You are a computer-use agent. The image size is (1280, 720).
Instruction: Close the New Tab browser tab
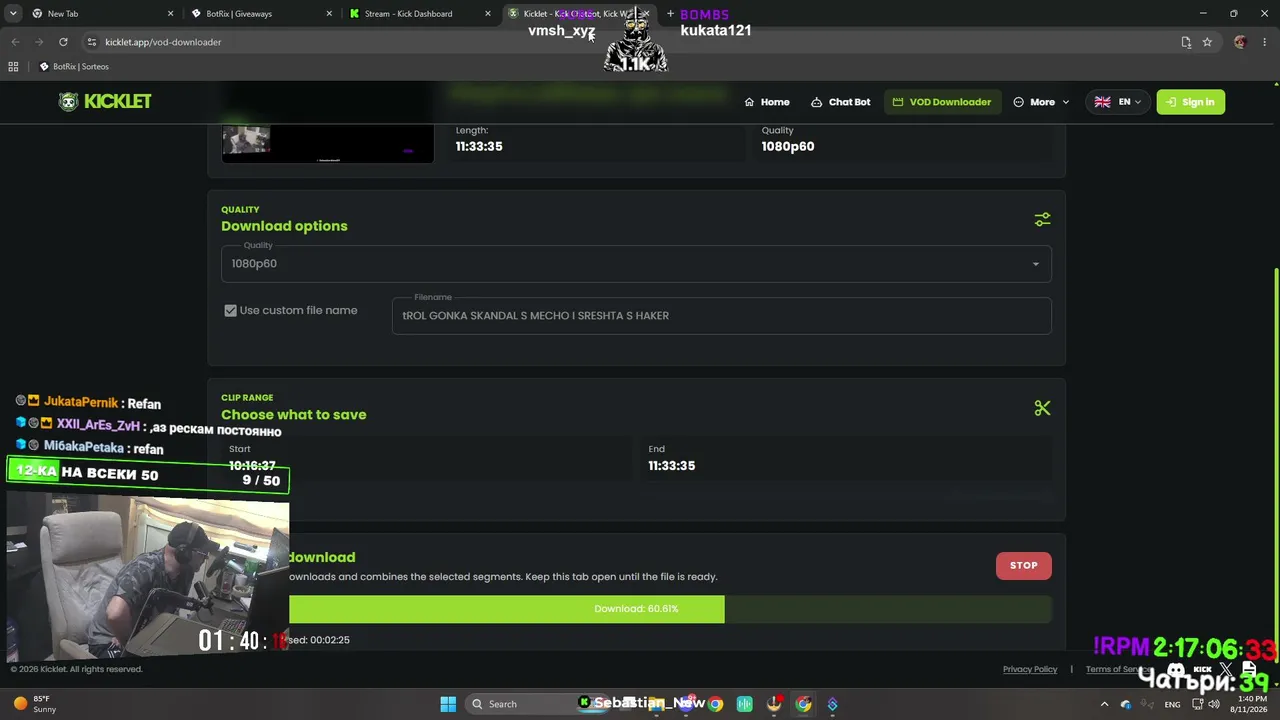click(170, 14)
